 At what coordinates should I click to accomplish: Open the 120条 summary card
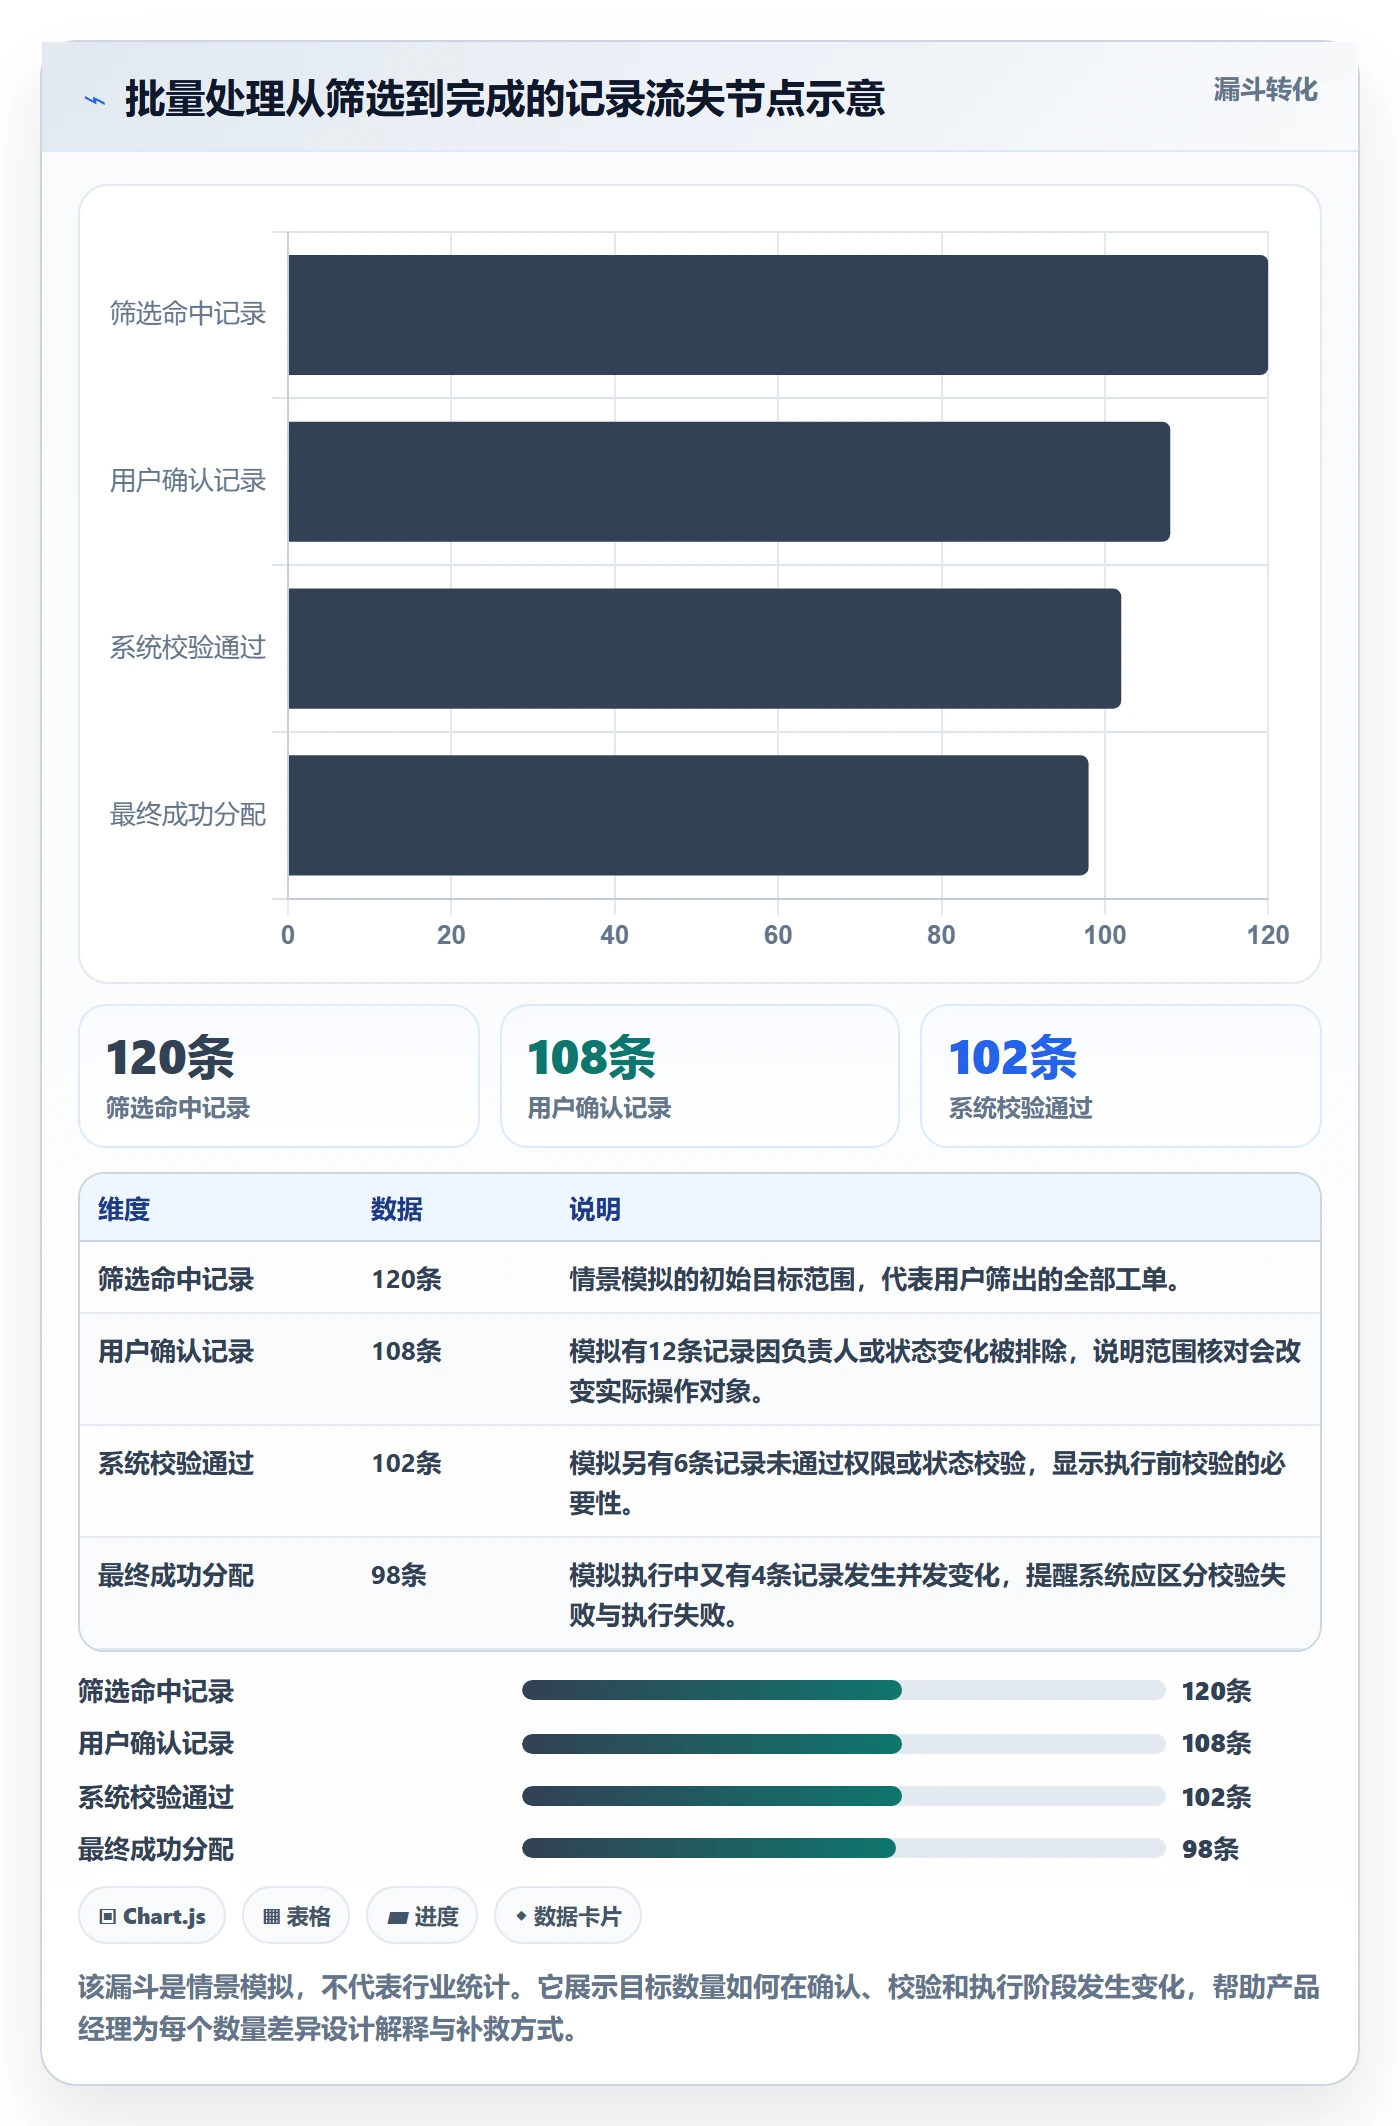(279, 1076)
